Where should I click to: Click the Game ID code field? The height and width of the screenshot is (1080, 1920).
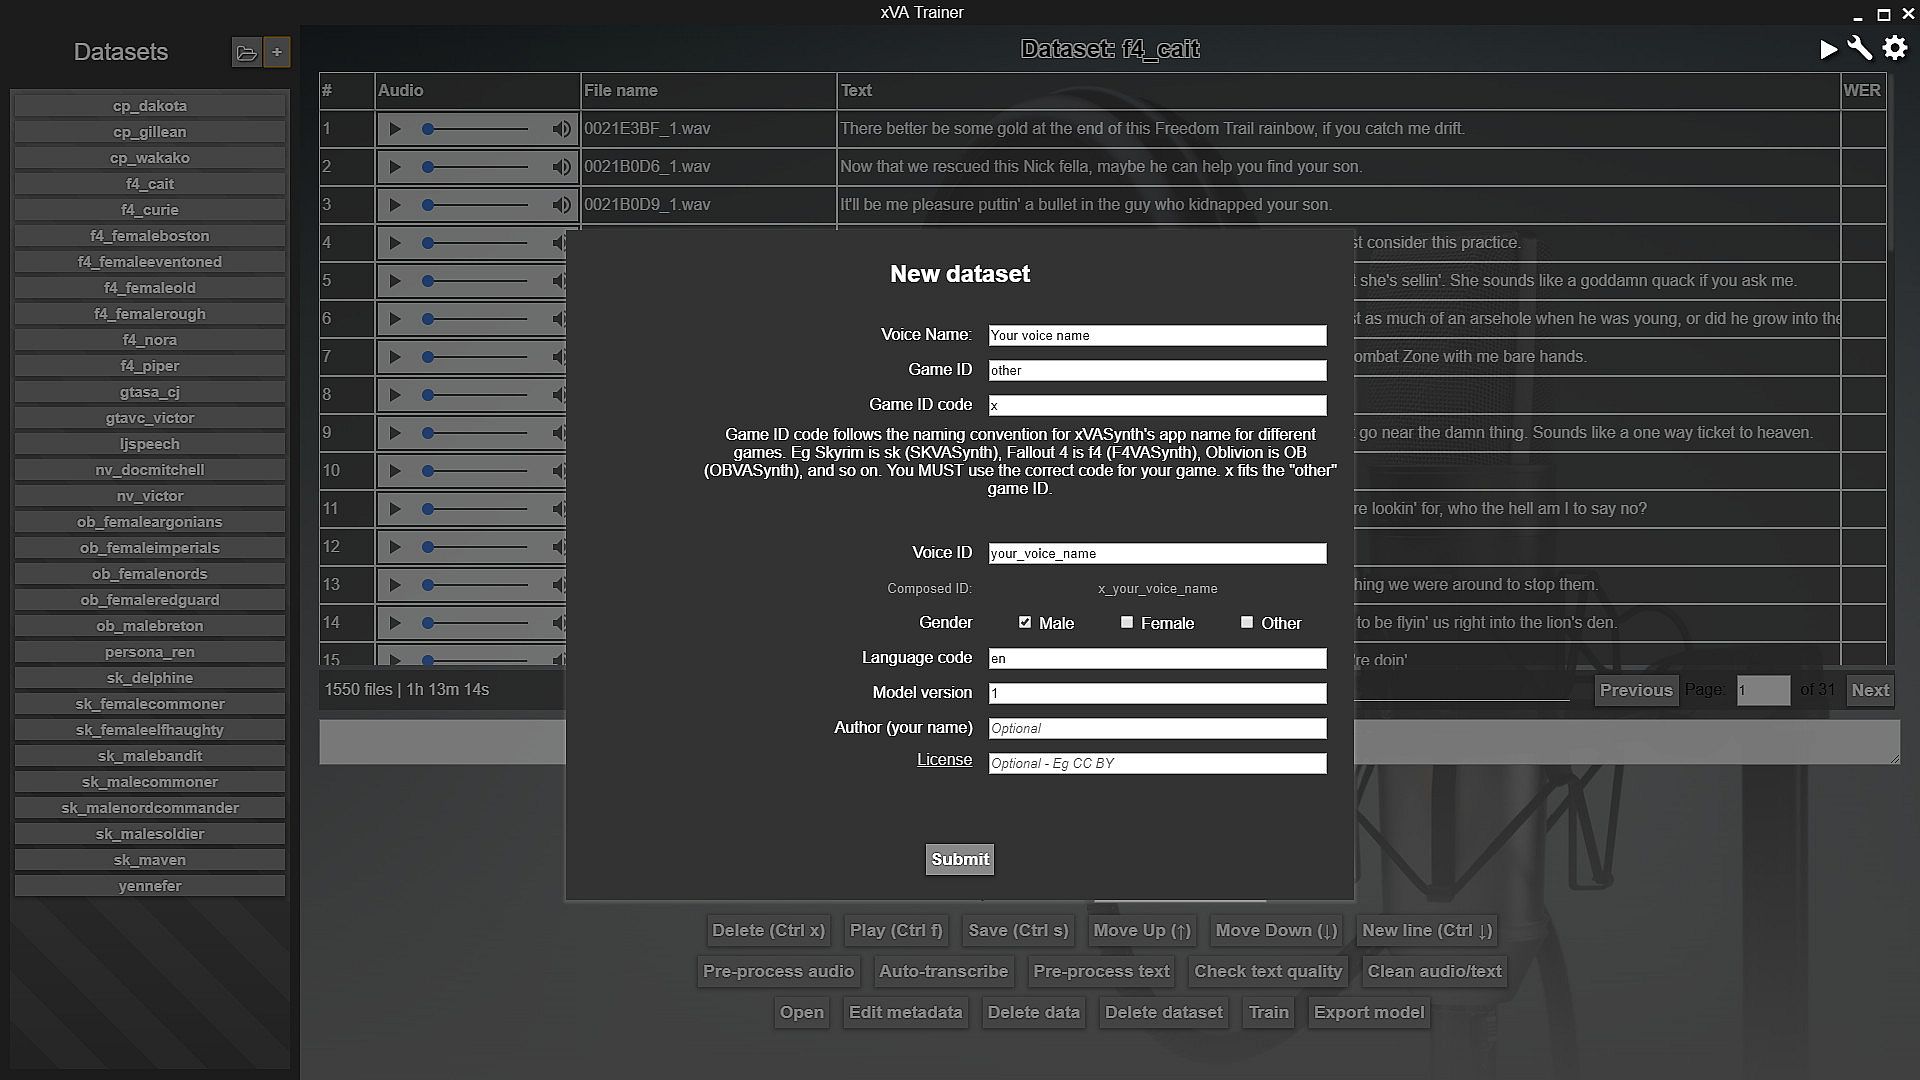point(1157,406)
